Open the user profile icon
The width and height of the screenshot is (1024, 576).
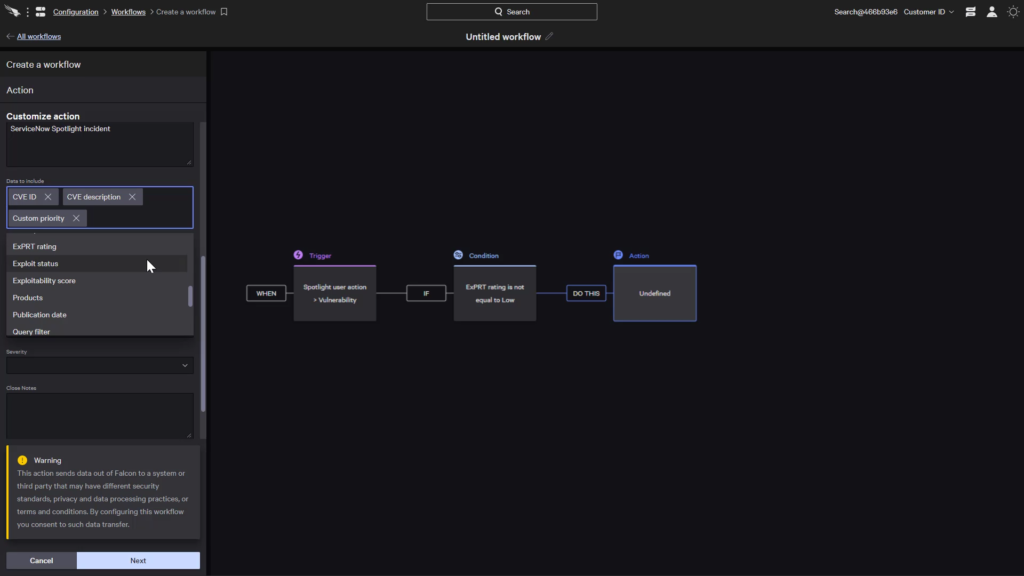[992, 11]
